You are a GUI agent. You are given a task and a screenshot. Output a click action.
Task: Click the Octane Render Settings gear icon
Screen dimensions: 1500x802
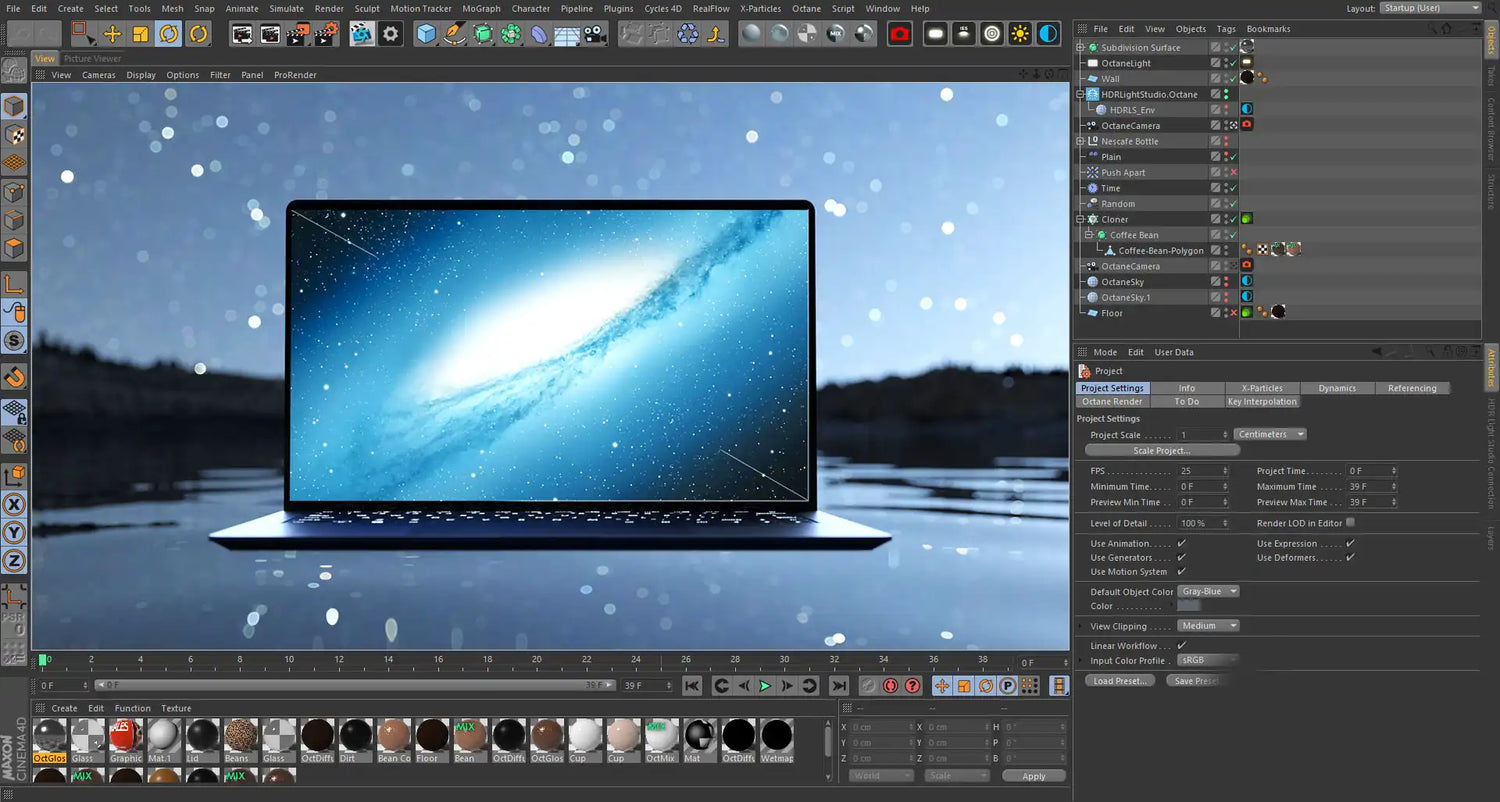point(390,34)
